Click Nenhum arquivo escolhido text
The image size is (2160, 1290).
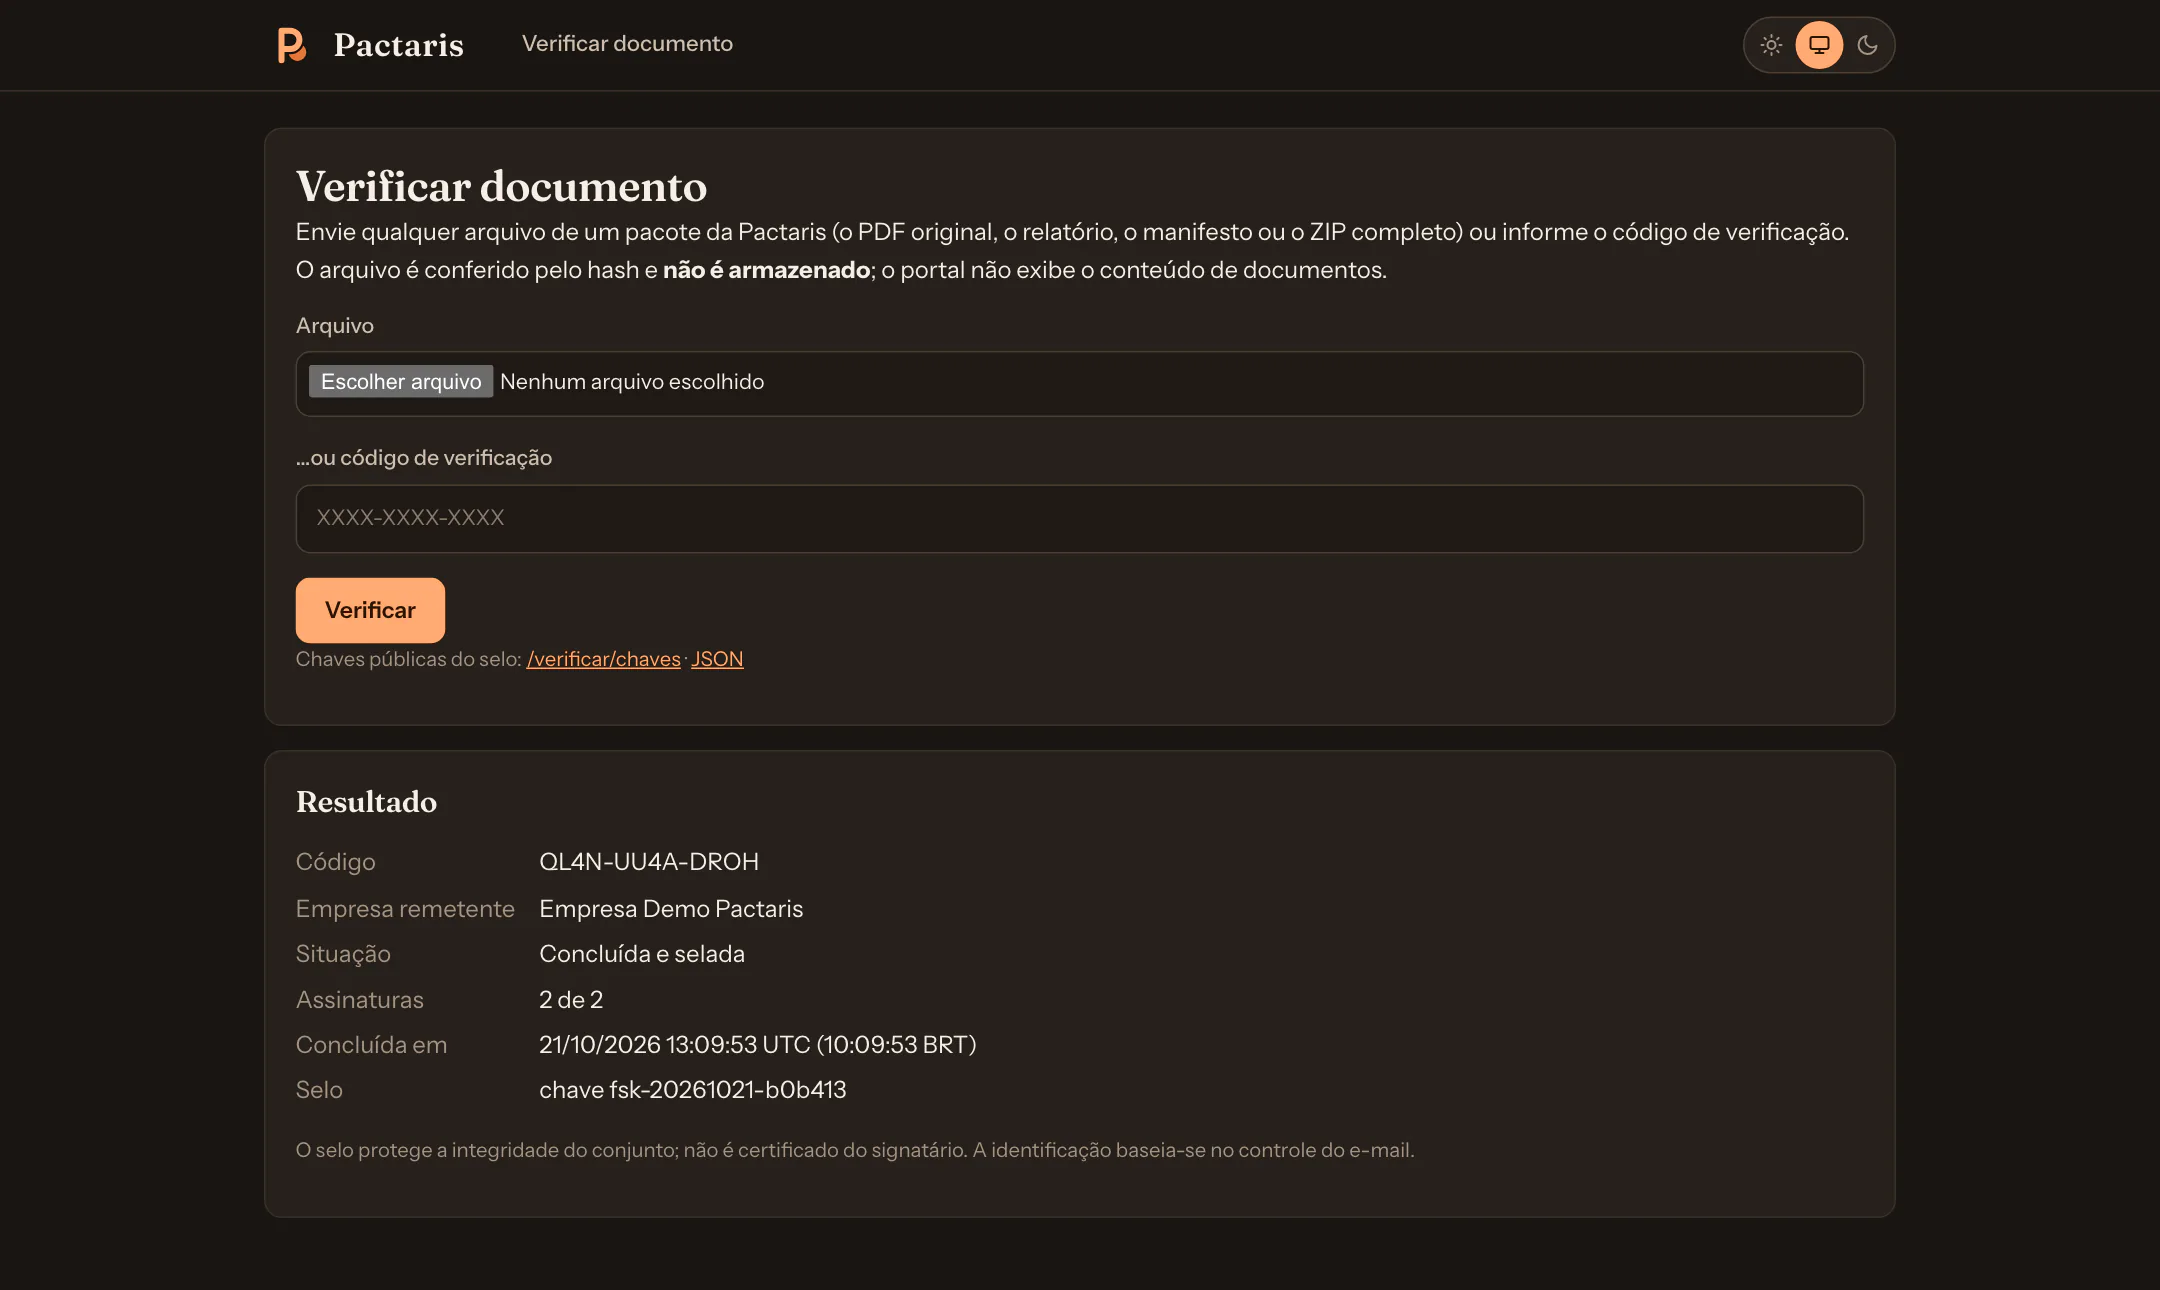tap(632, 381)
